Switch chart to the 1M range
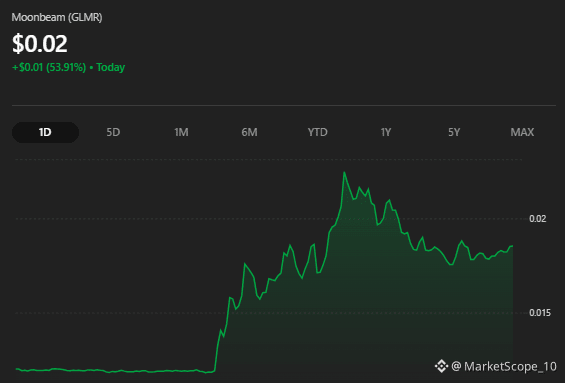565x383 pixels. coord(181,133)
